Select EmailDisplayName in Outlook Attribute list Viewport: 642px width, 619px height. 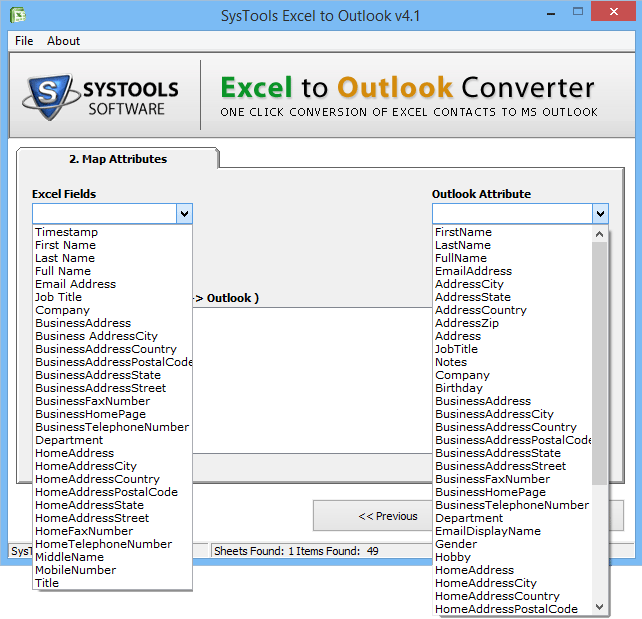coord(513,531)
